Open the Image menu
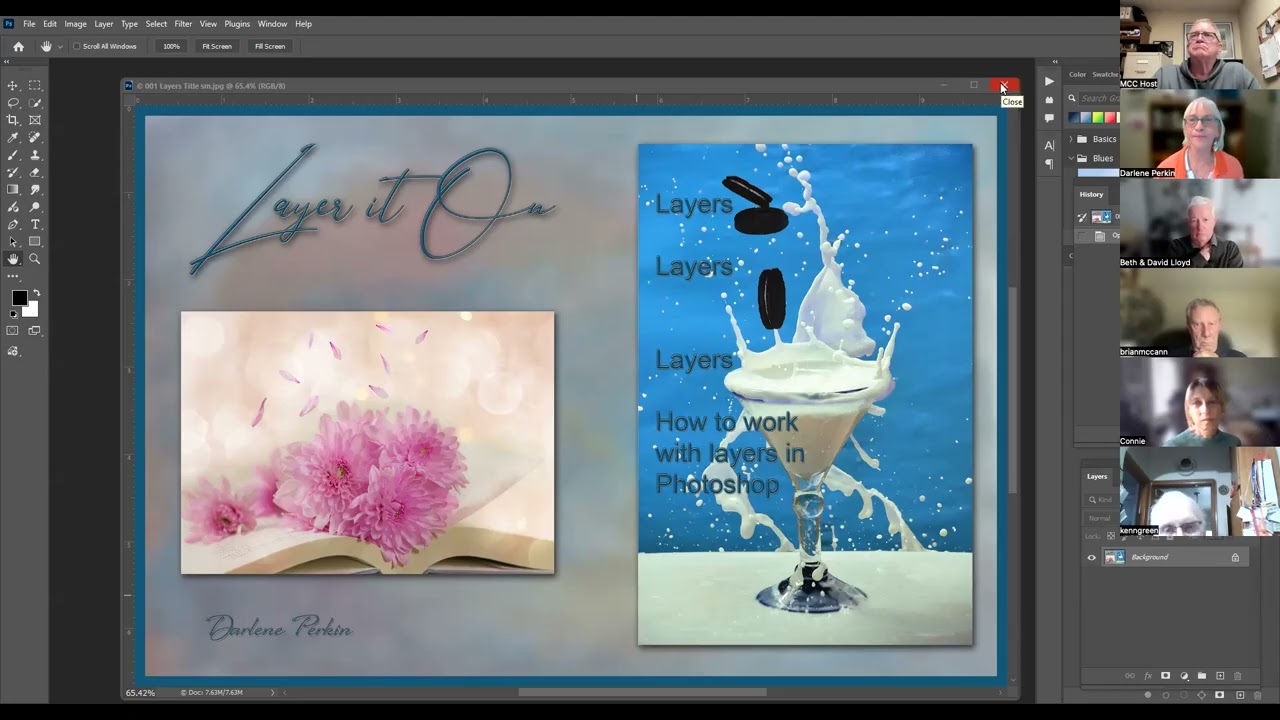 (x=75, y=24)
